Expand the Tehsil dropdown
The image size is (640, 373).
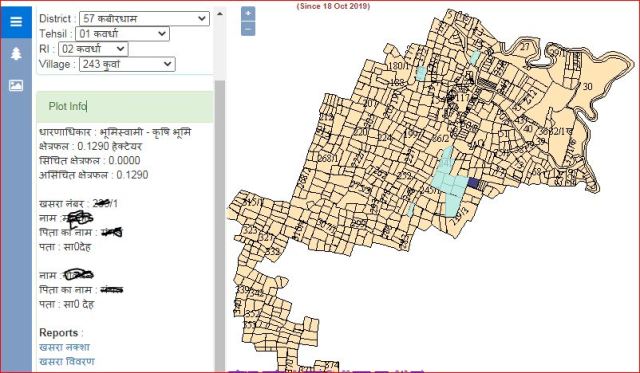click(x=122, y=34)
